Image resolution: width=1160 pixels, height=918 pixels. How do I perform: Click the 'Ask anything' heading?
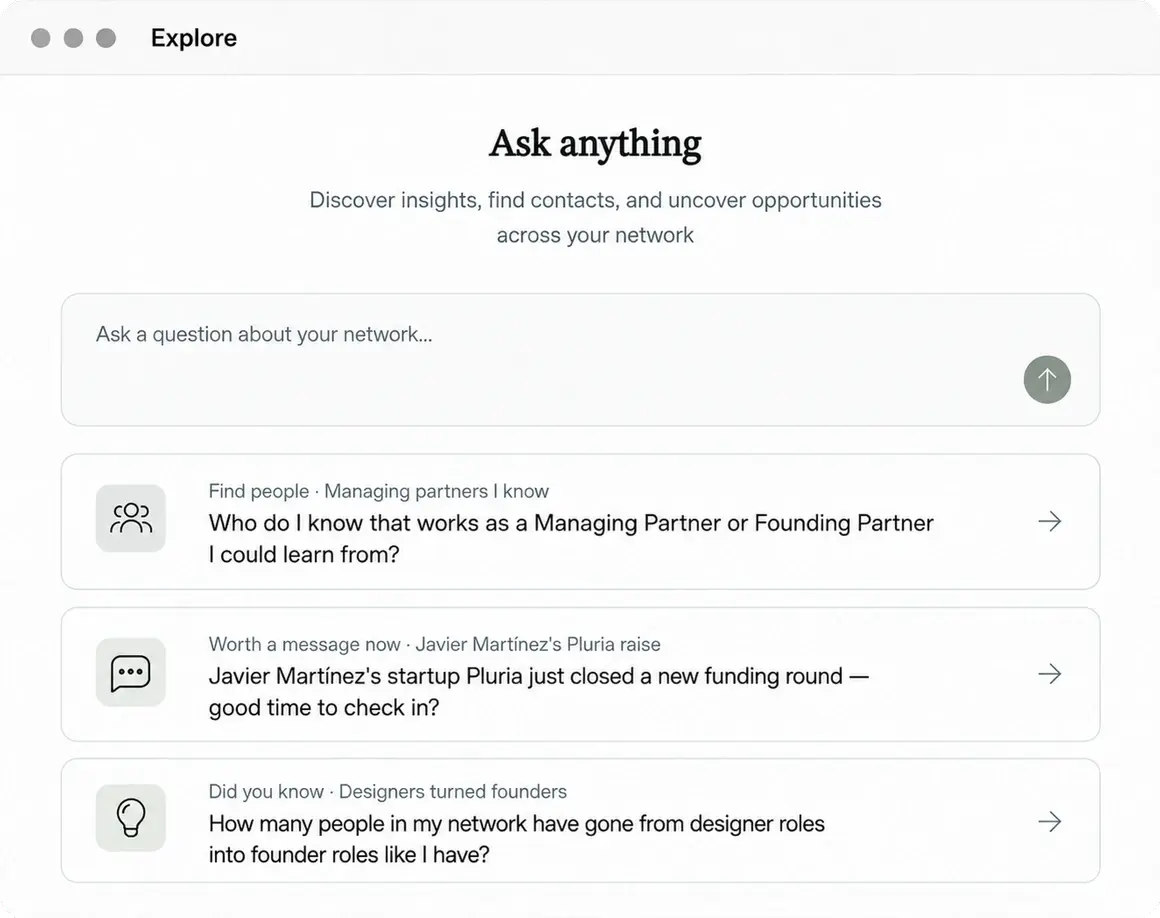(595, 144)
